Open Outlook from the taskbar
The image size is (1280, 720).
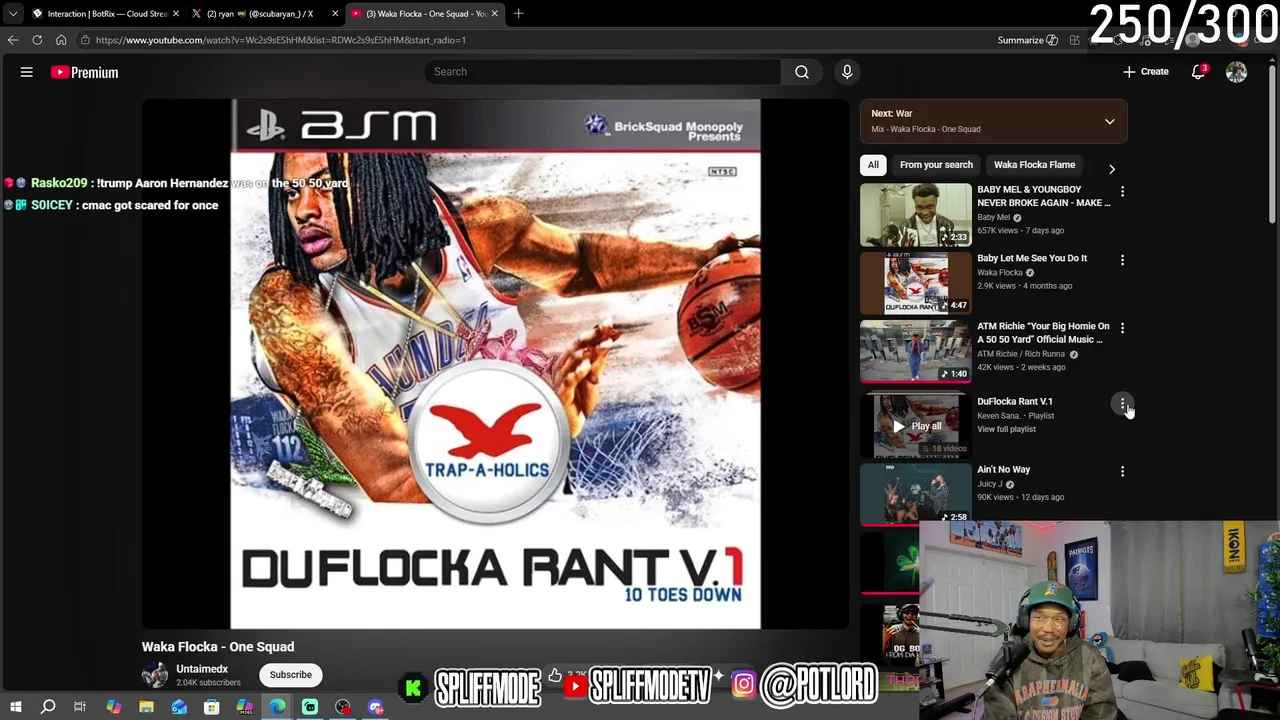[x=179, y=707]
